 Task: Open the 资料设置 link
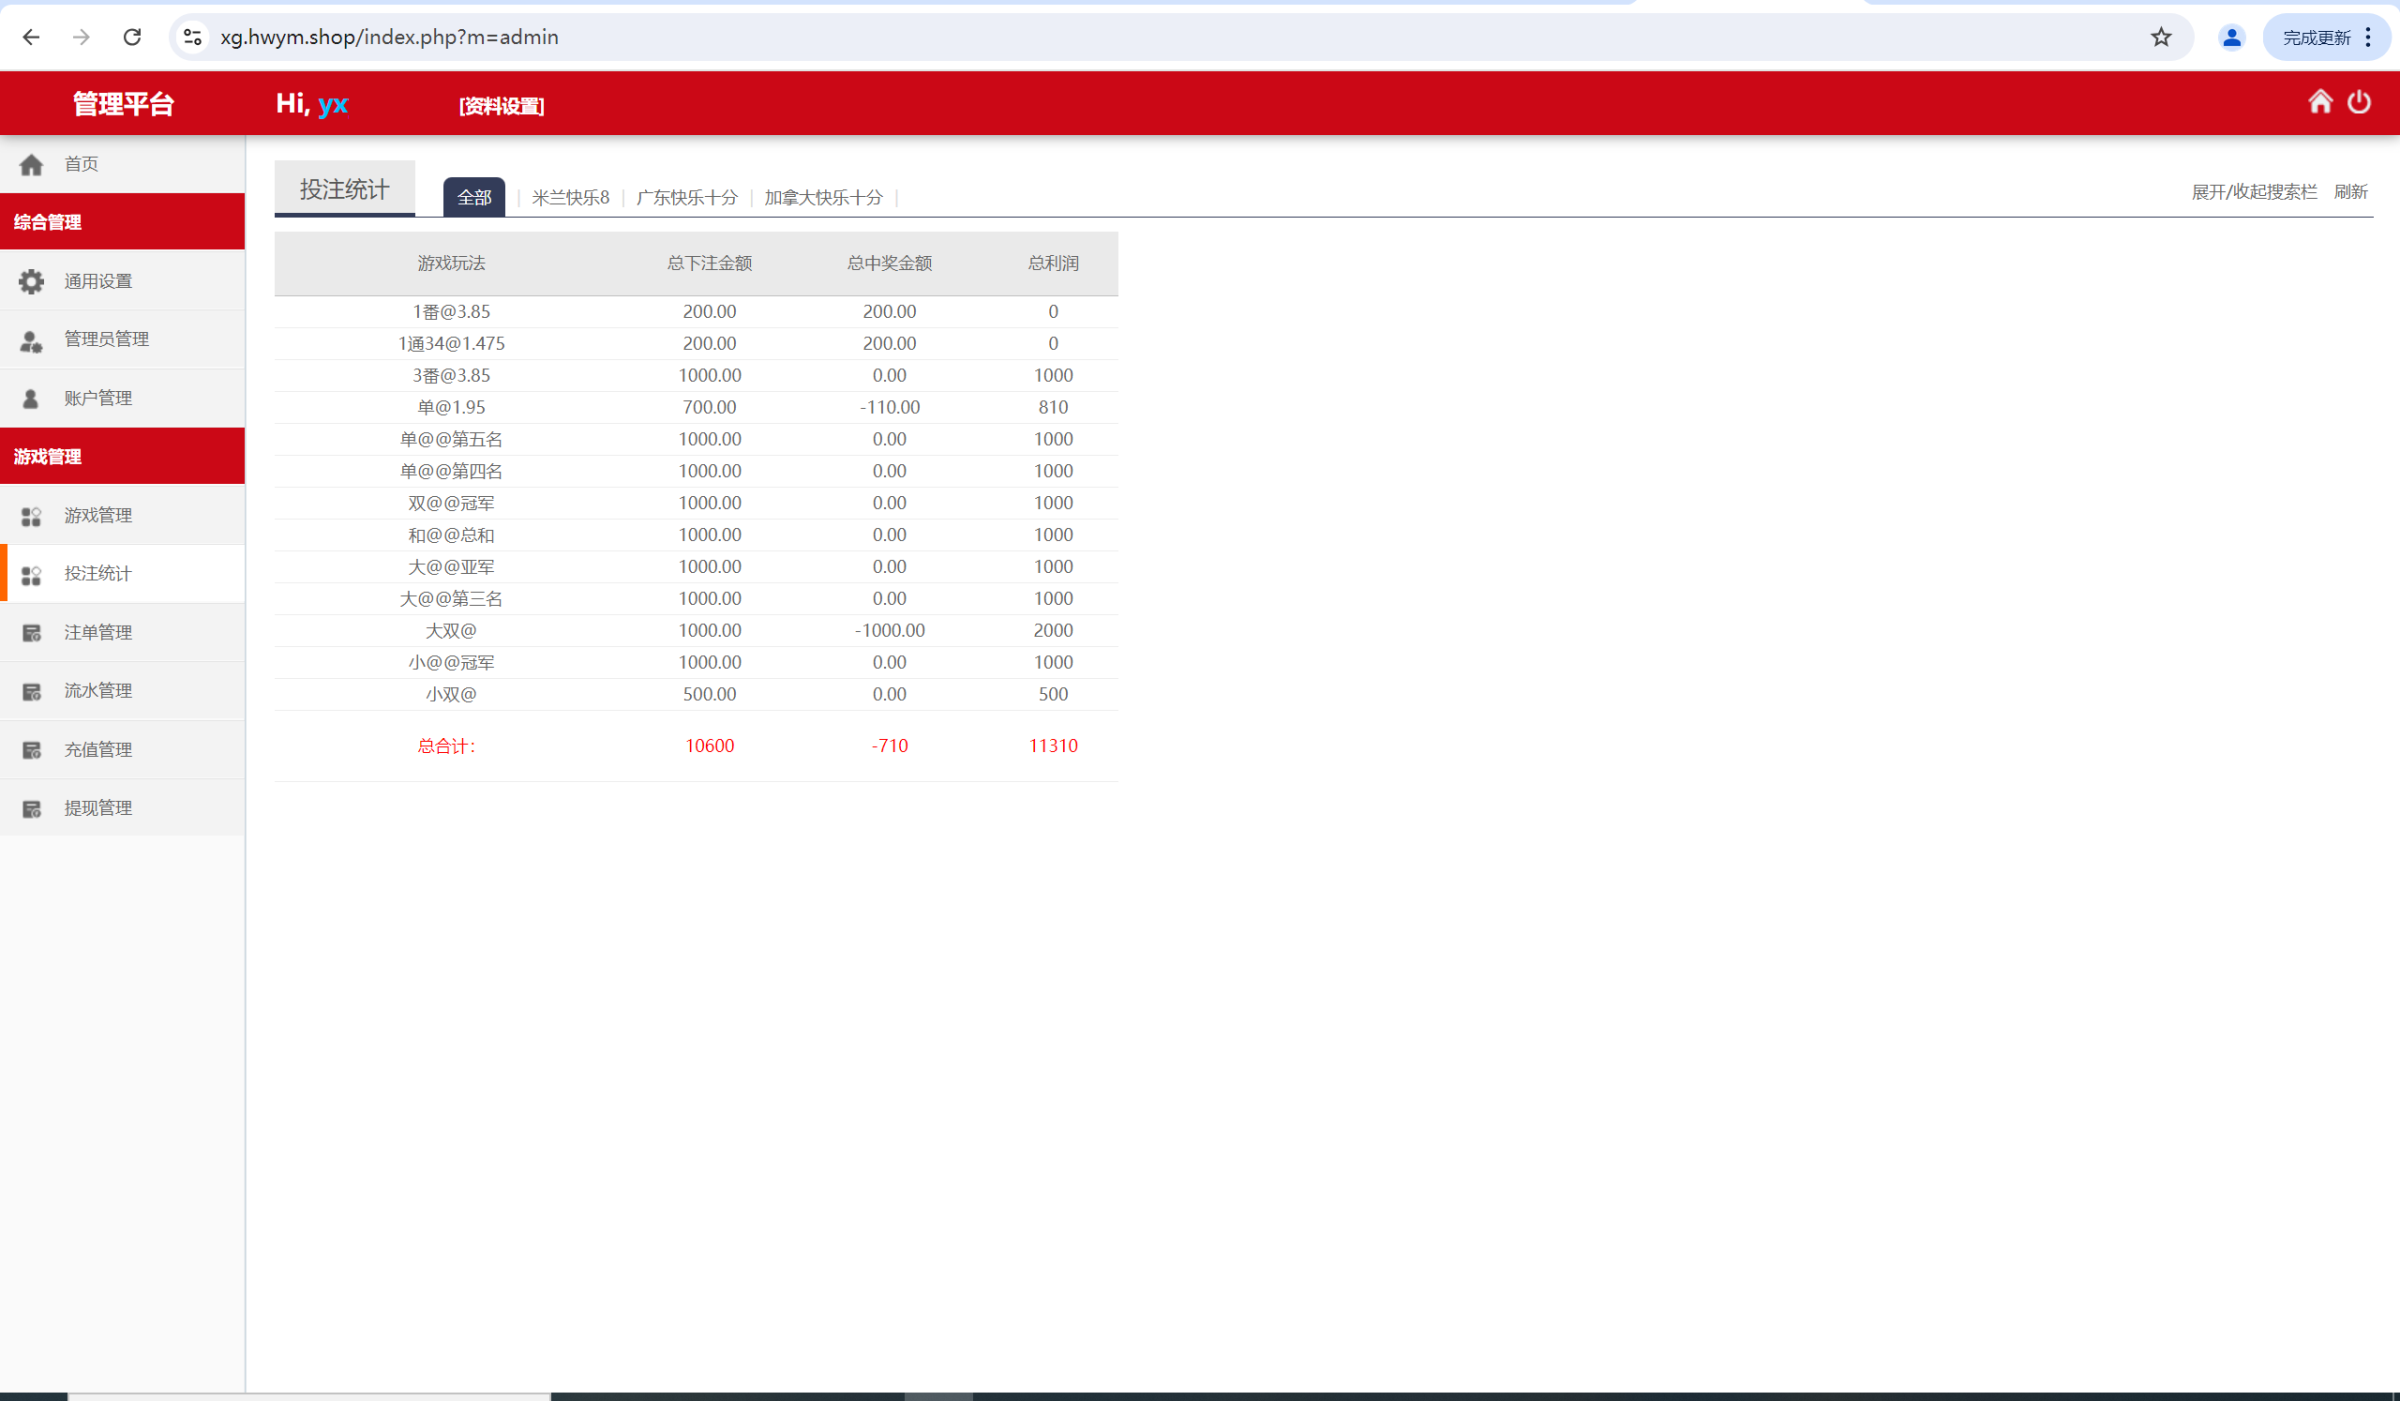501,105
